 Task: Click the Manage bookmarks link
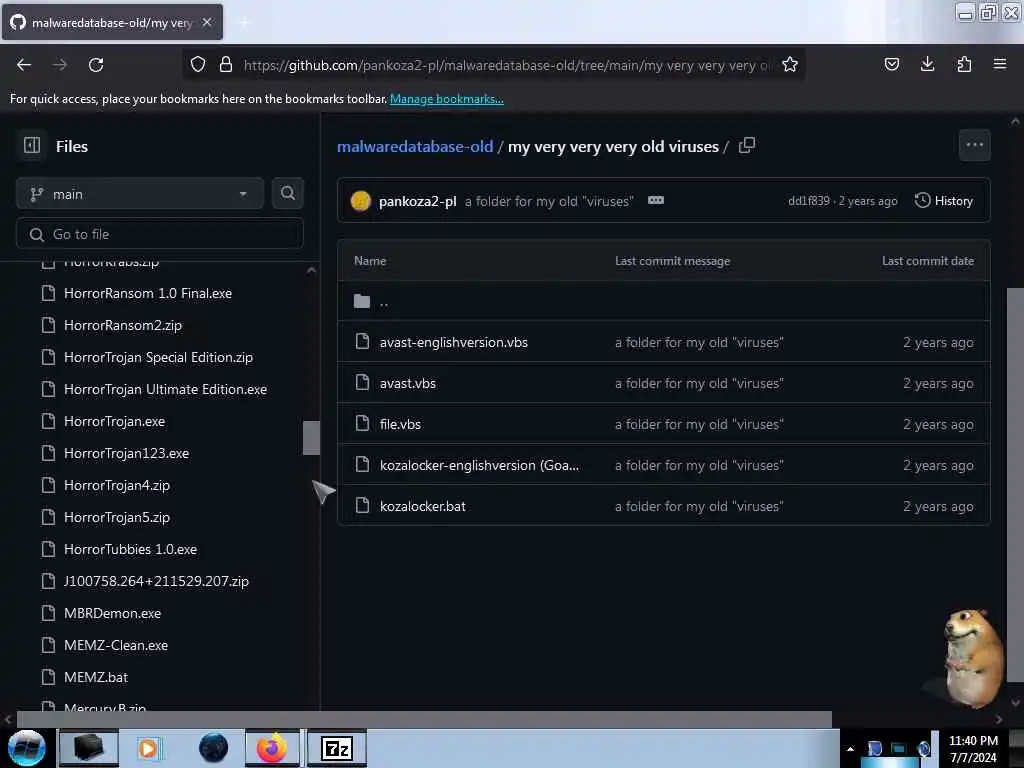click(x=447, y=99)
